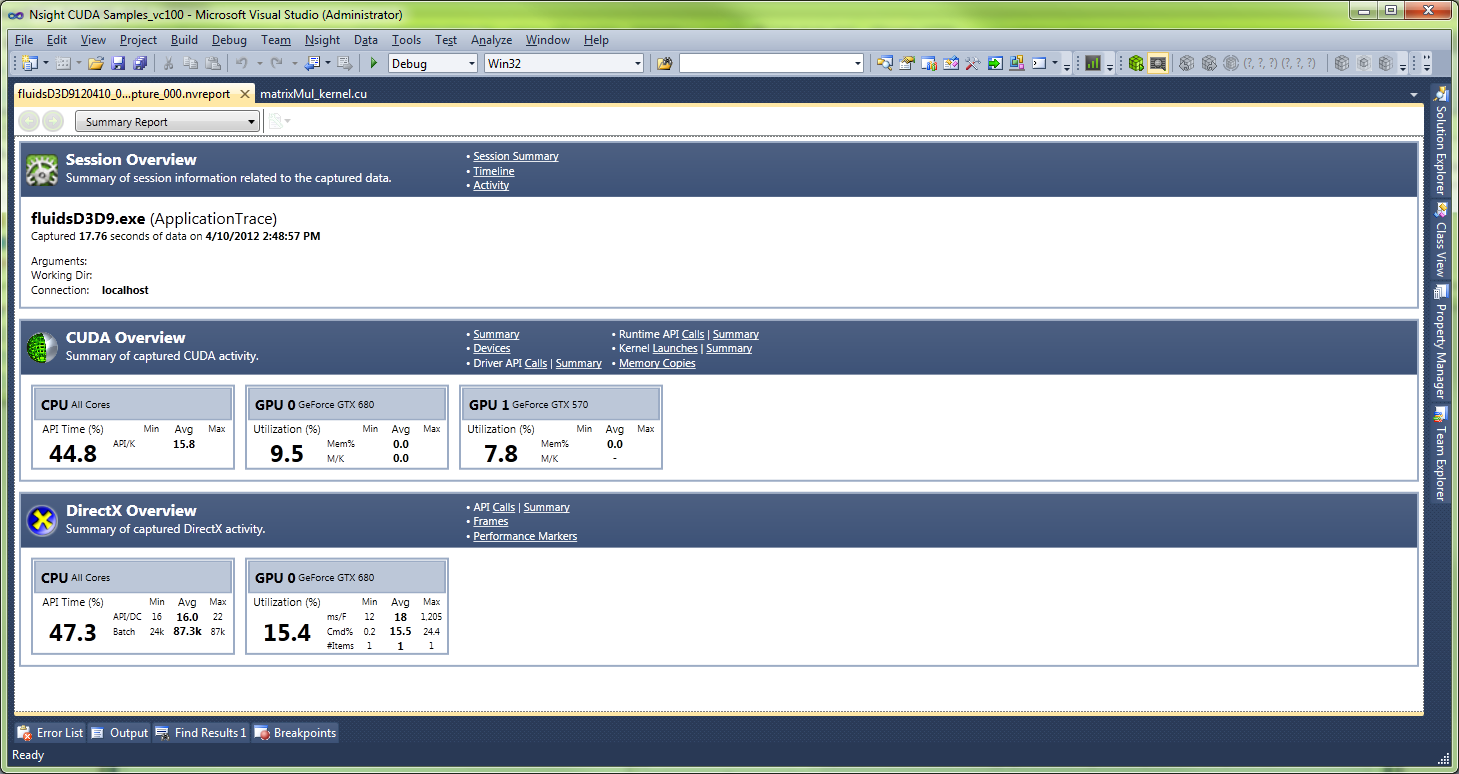This screenshot has height=774, width=1459.
Task: Click the Start Debugging green arrow
Action: (372, 62)
